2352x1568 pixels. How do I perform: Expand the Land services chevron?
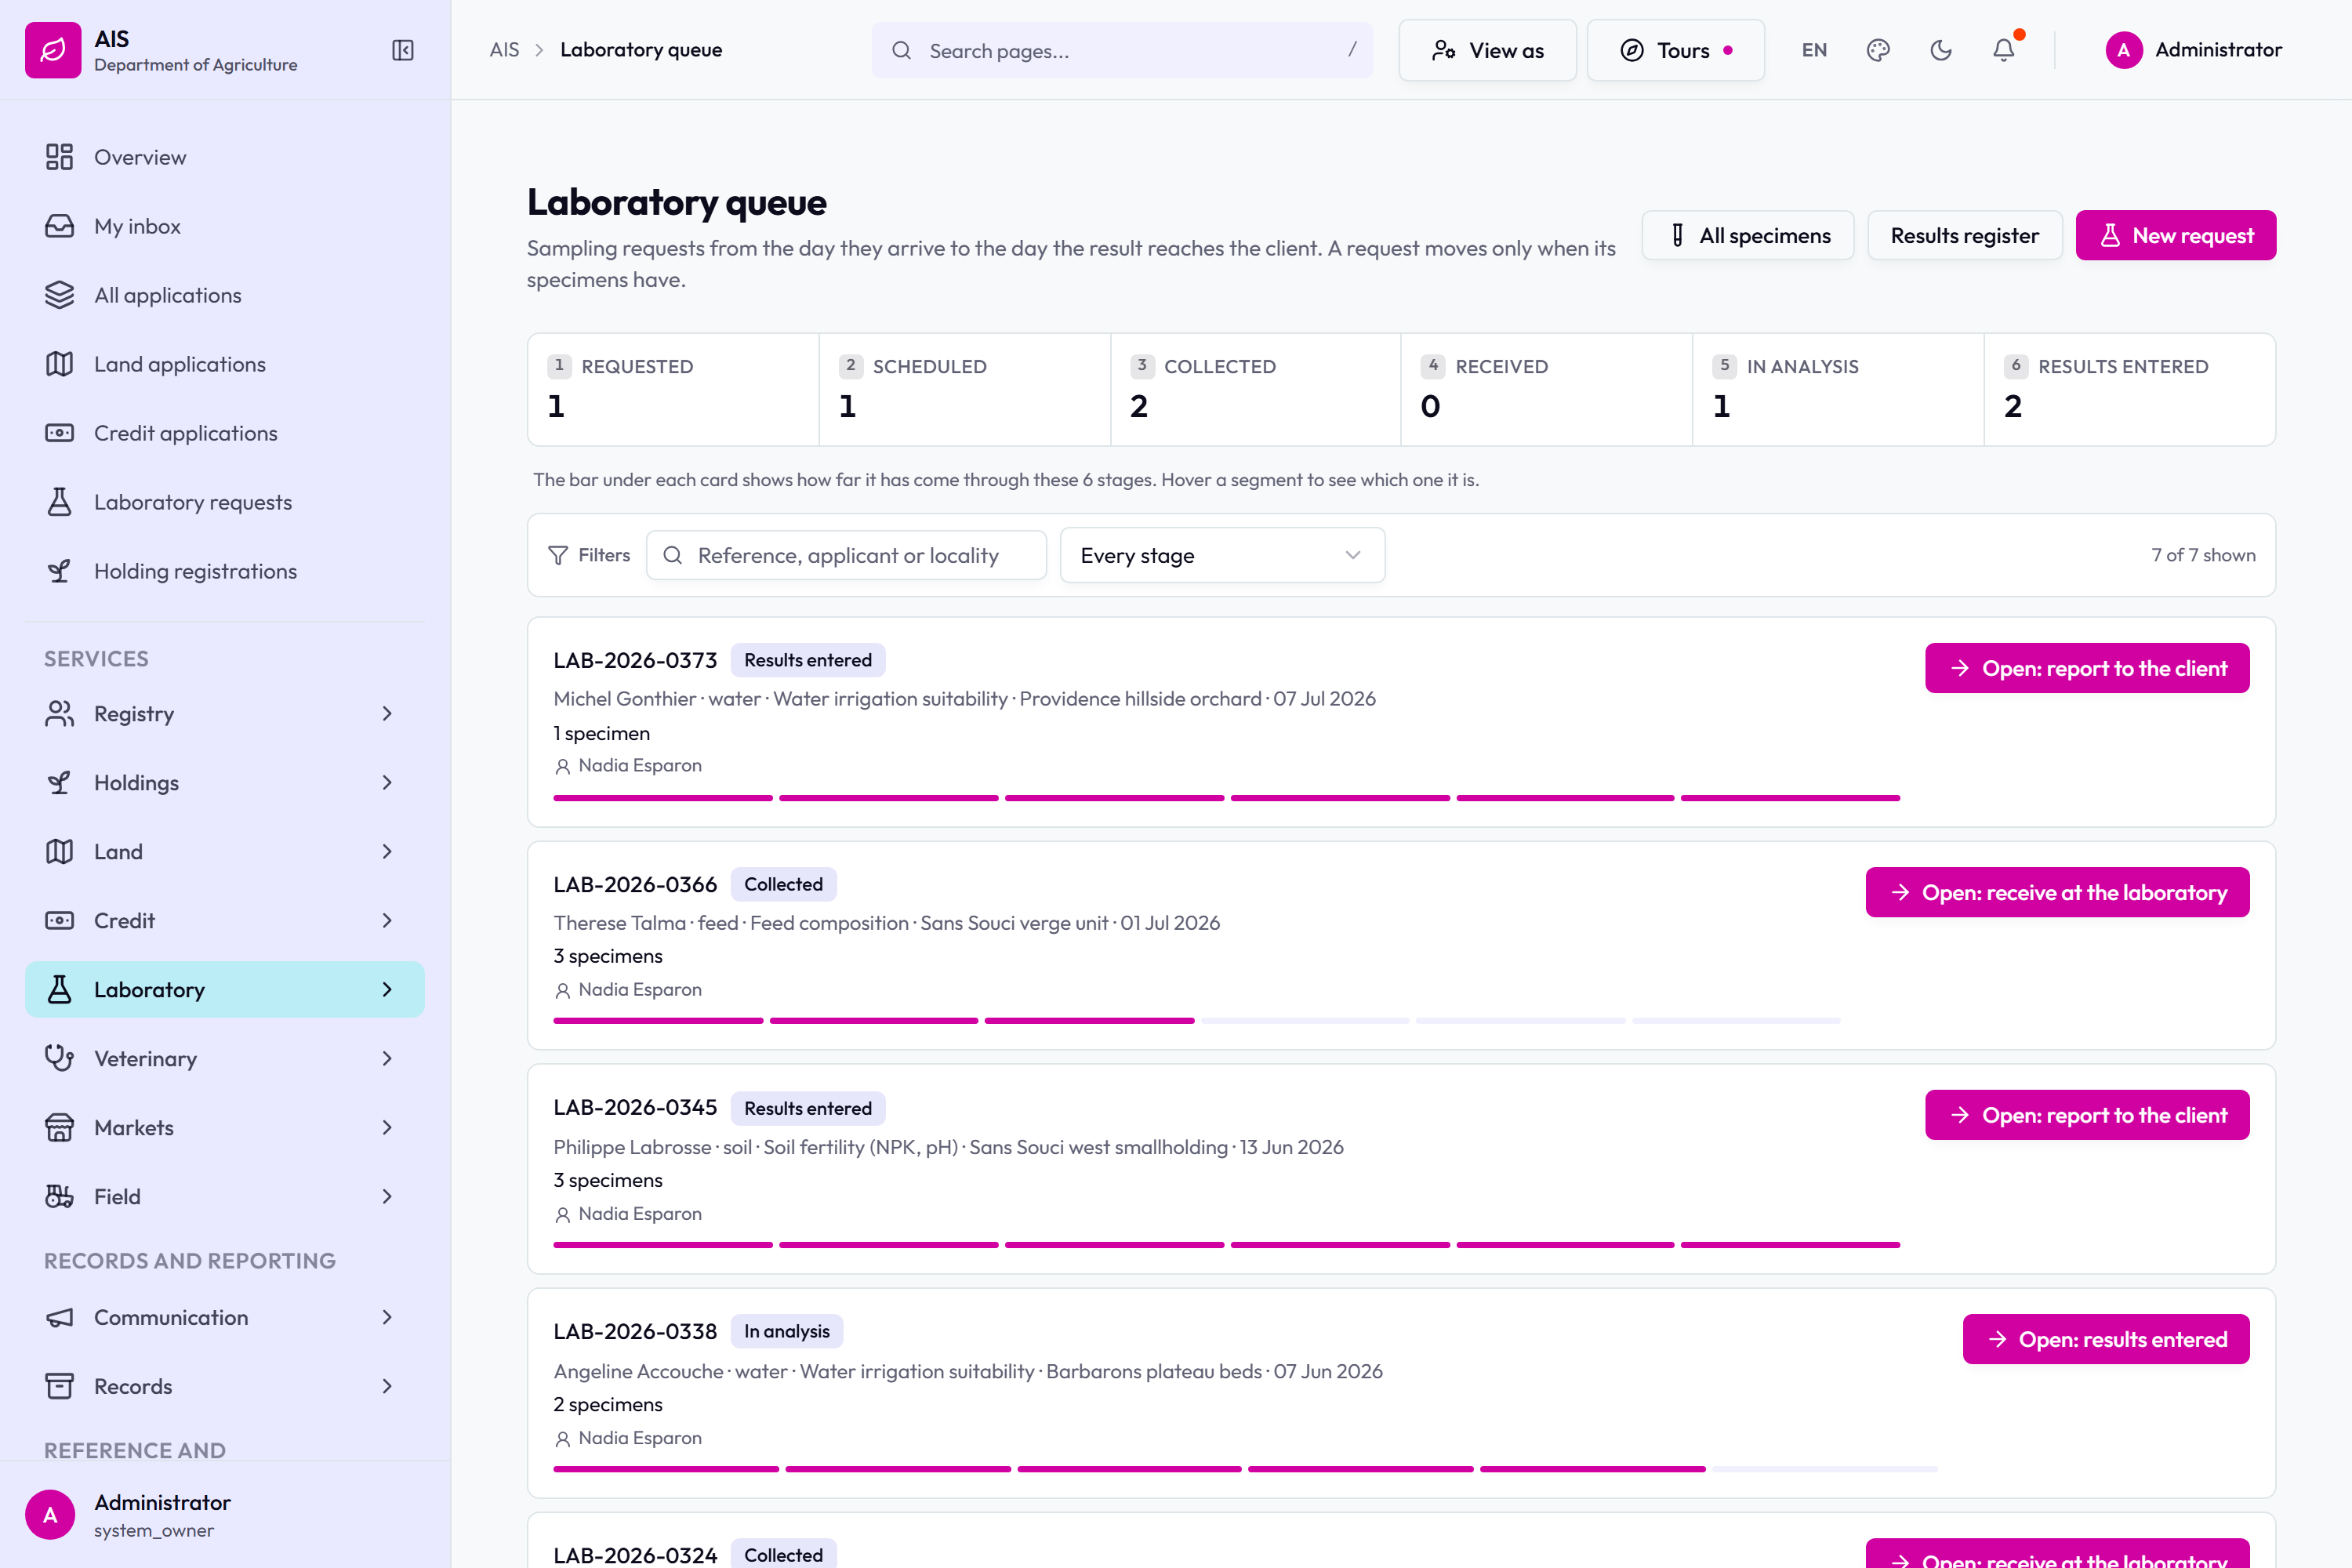tap(387, 852)
